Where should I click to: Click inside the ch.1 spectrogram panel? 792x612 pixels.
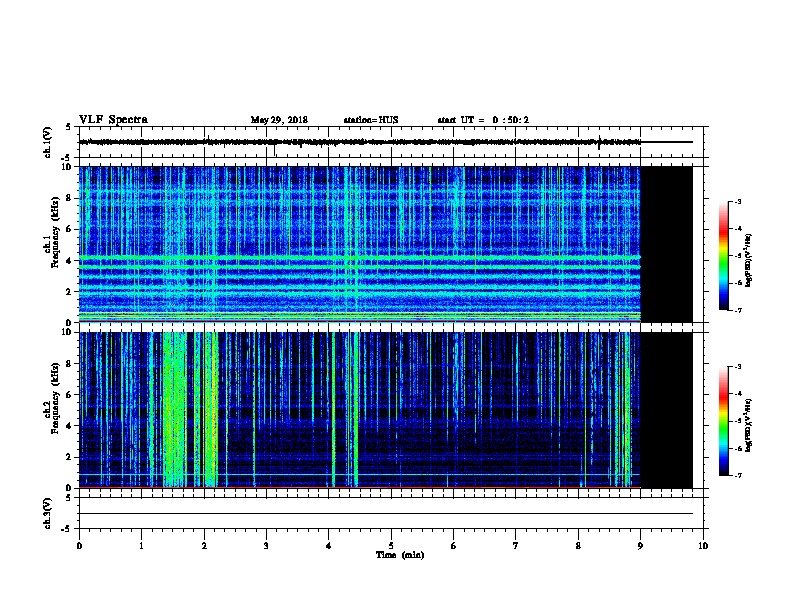360,244
